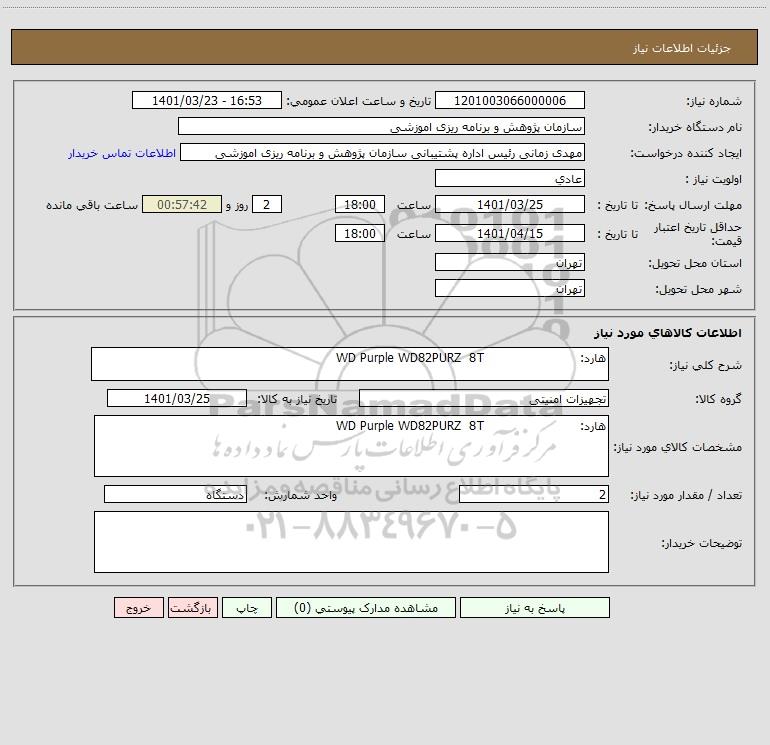
Task: Click the تاریخ نیاز به کالا field
Action: [x=177, y=398]
